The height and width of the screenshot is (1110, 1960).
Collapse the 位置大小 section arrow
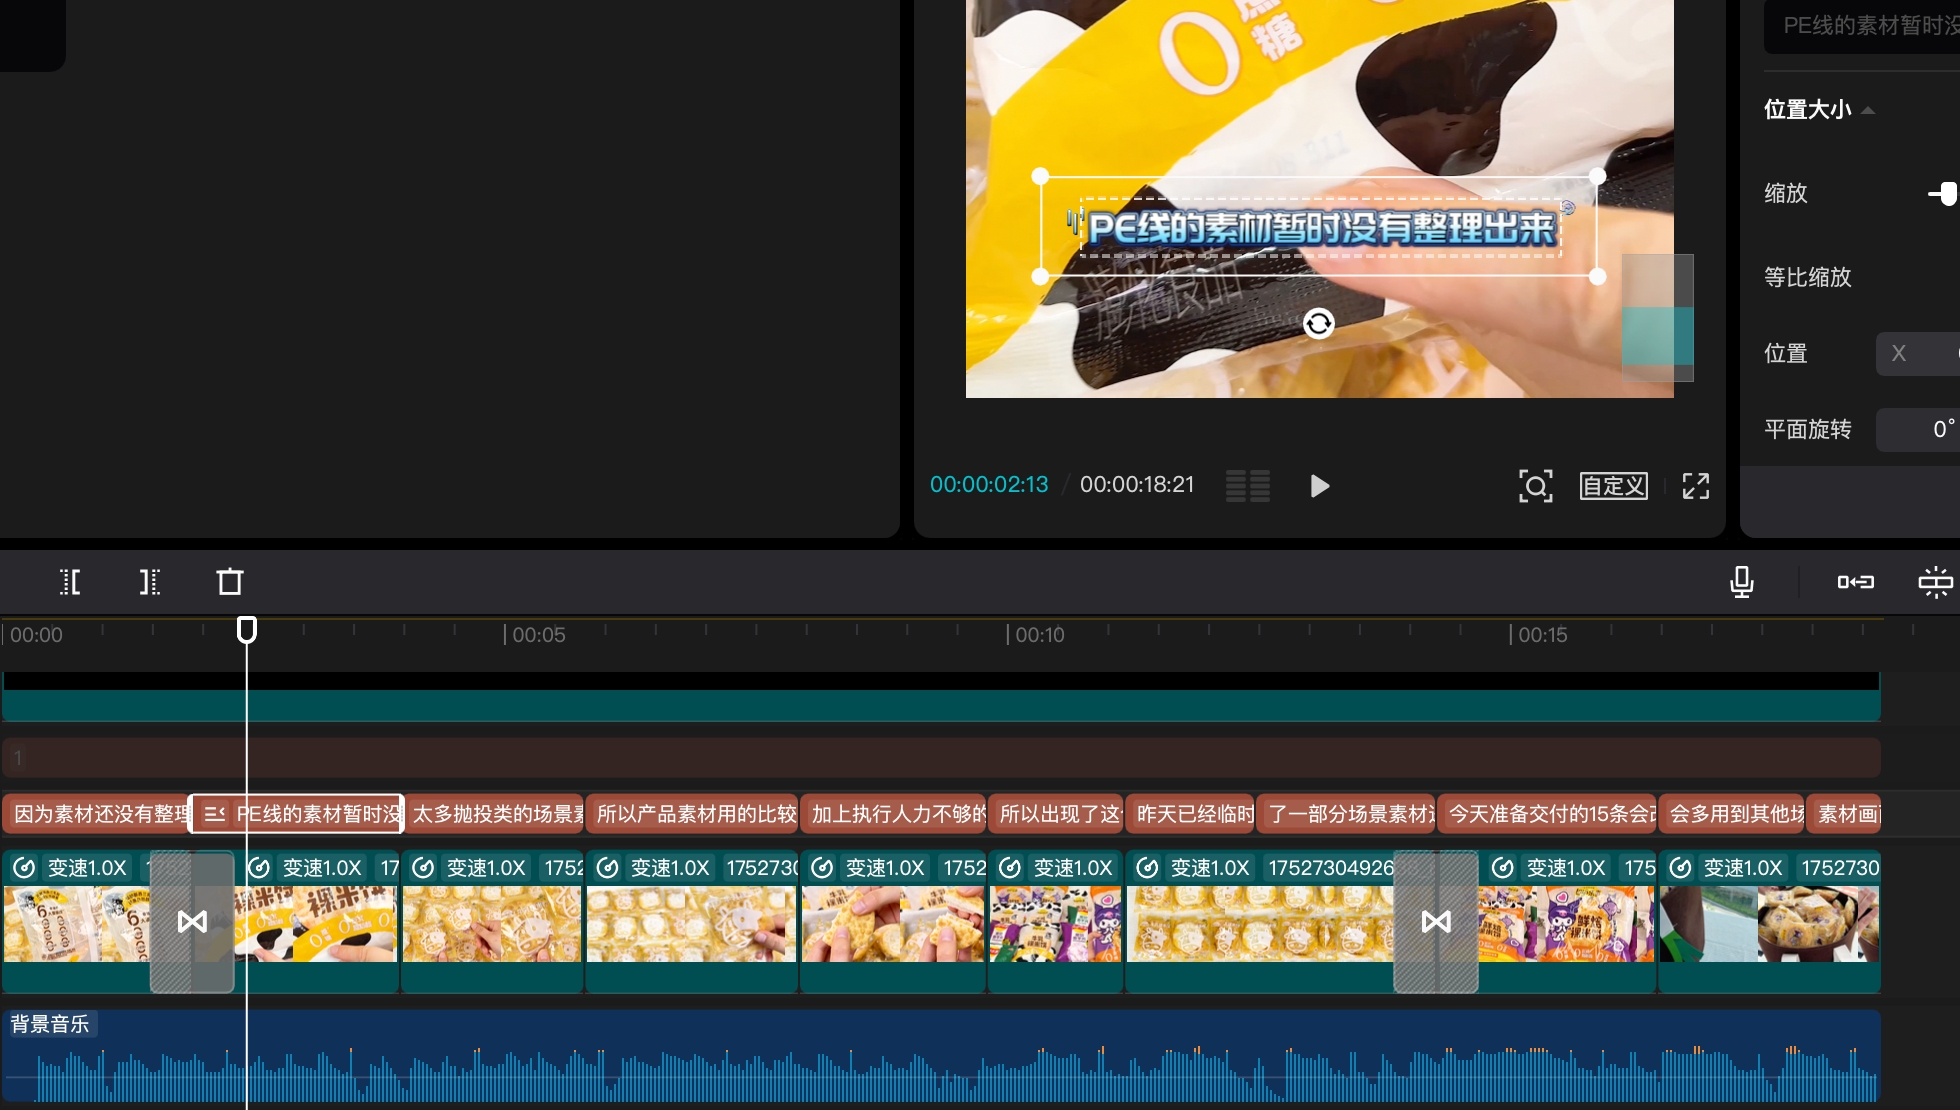coord(1868,110)
